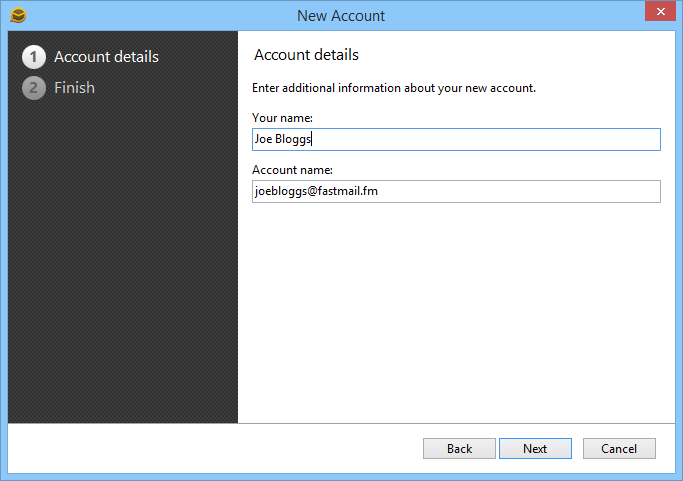
Task: Cancel the New Account wizard
Action: point(619,448)
